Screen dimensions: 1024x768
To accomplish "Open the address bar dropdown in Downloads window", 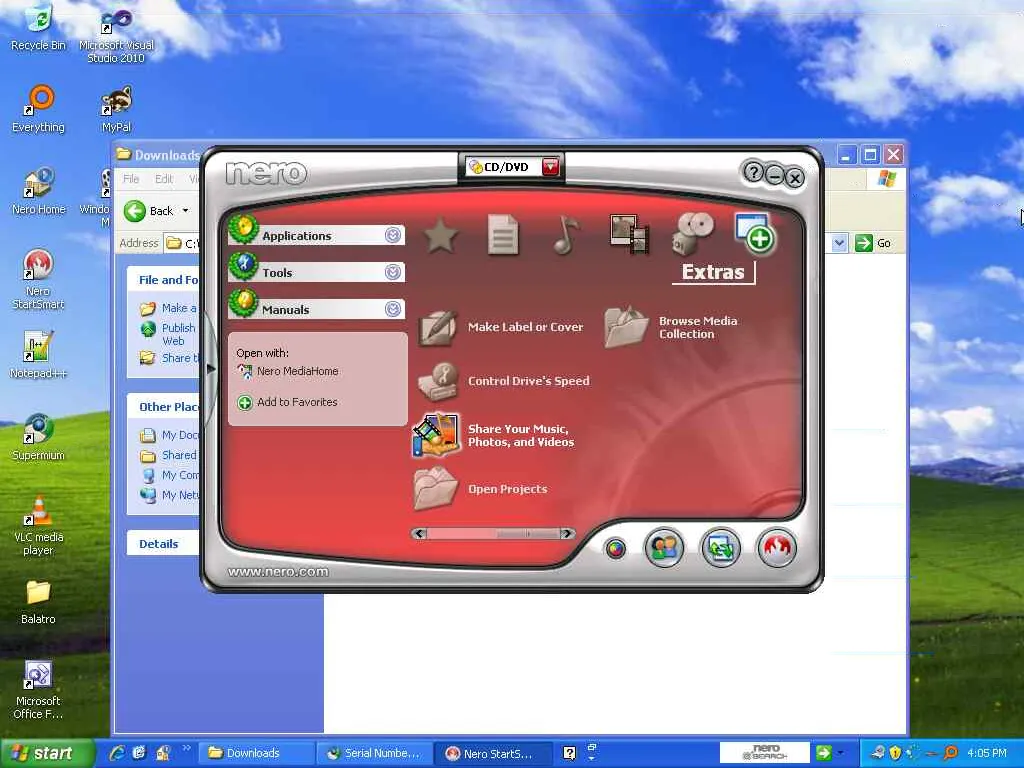I will [839, 243].
